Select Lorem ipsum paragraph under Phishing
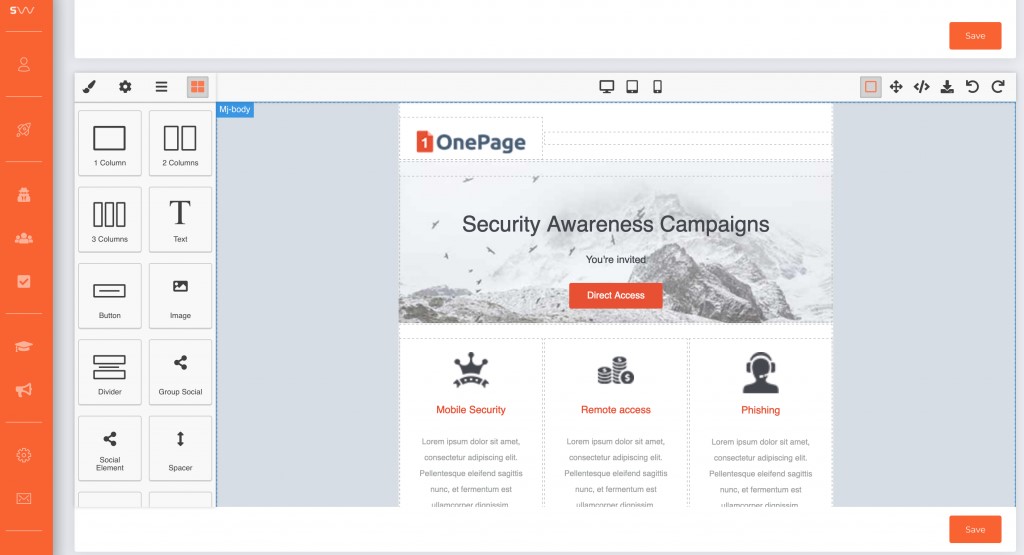This screenshot has height=555, width=1024. click(760, 473)
